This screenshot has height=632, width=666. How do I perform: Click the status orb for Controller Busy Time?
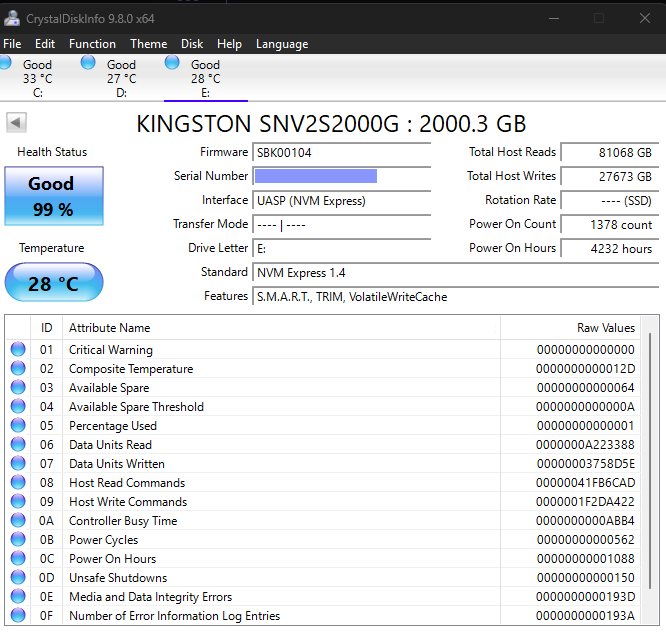18,520
